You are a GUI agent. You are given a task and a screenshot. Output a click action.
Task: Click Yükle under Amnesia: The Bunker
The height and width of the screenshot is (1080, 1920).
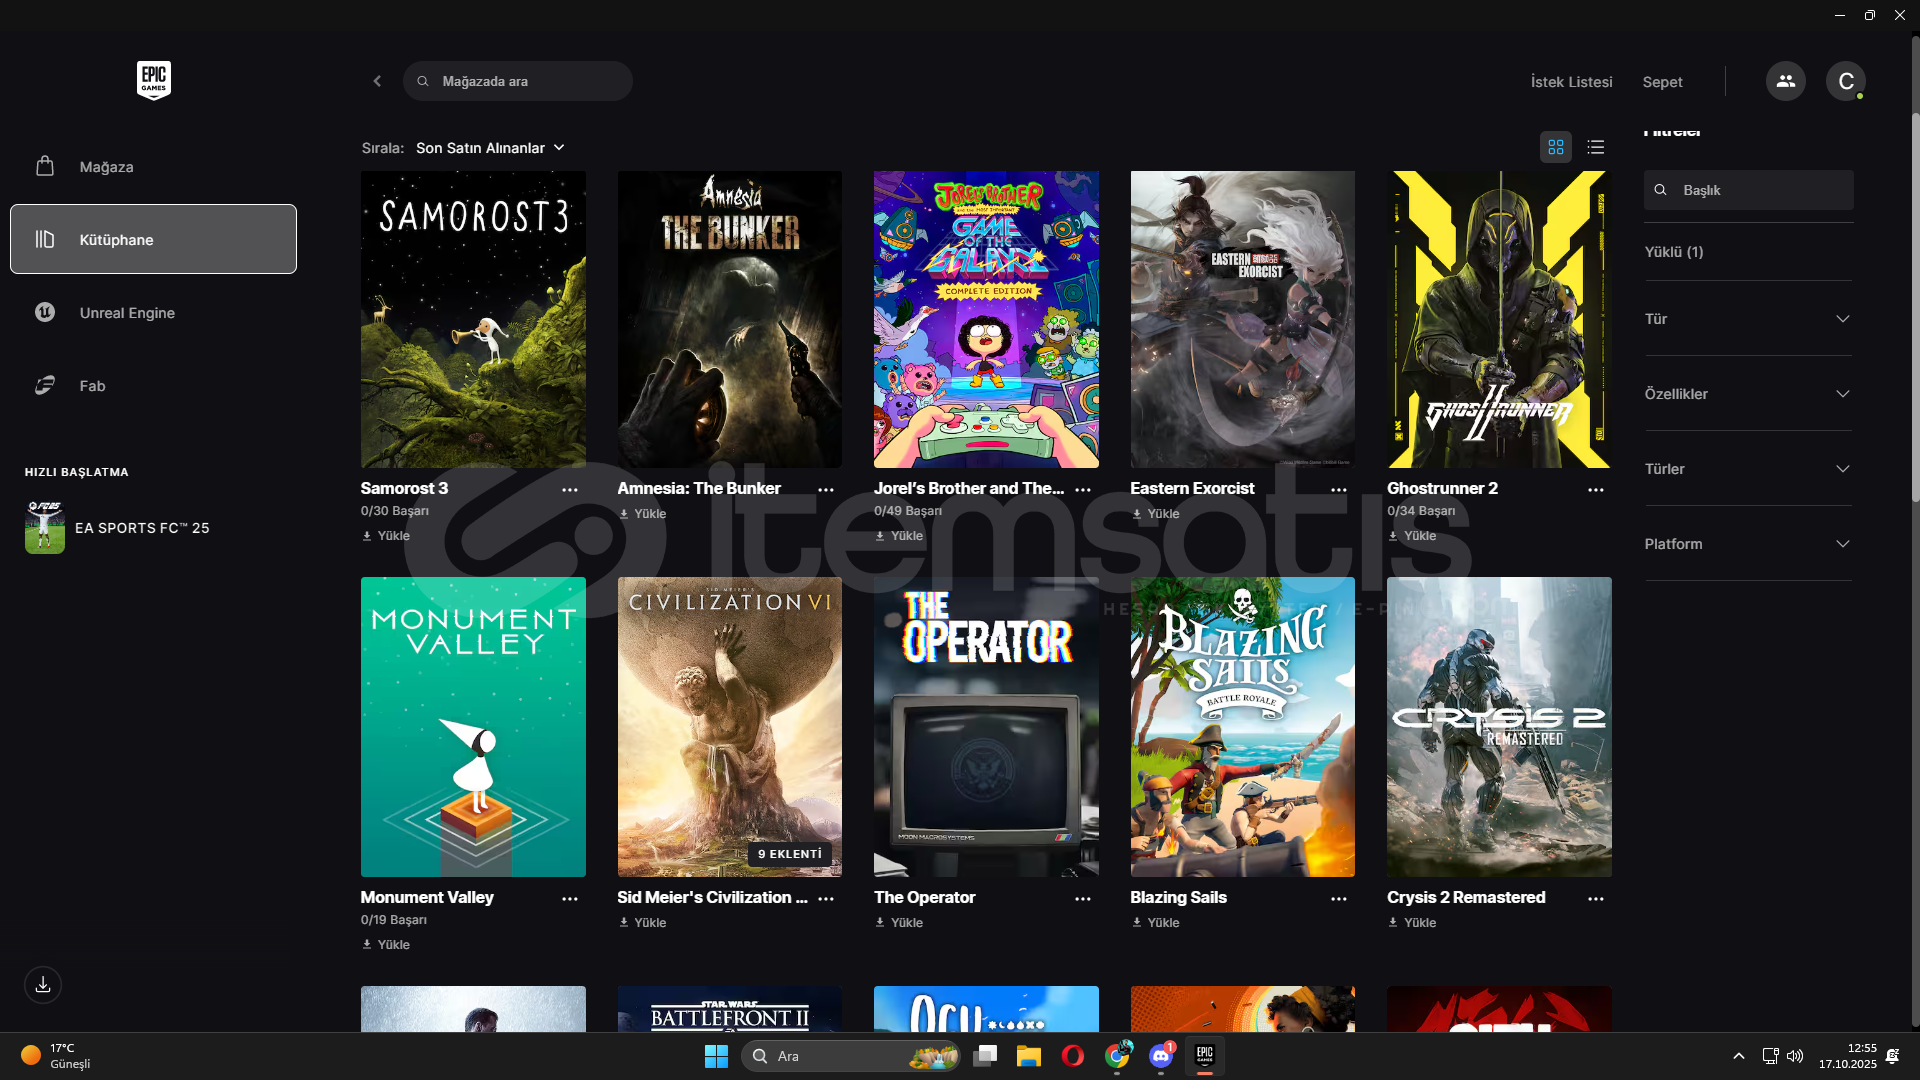click(643, 514)
